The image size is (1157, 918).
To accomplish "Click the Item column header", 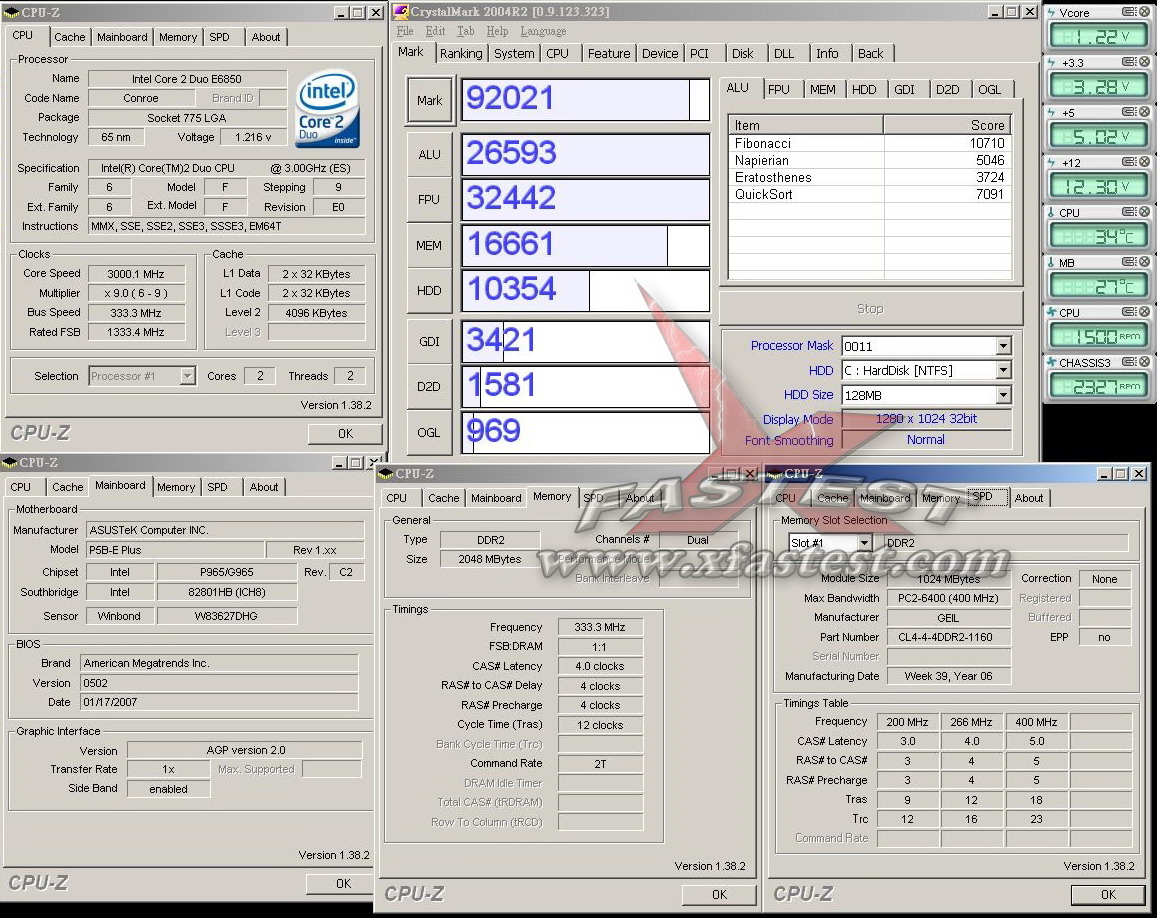I will point(807,125).
